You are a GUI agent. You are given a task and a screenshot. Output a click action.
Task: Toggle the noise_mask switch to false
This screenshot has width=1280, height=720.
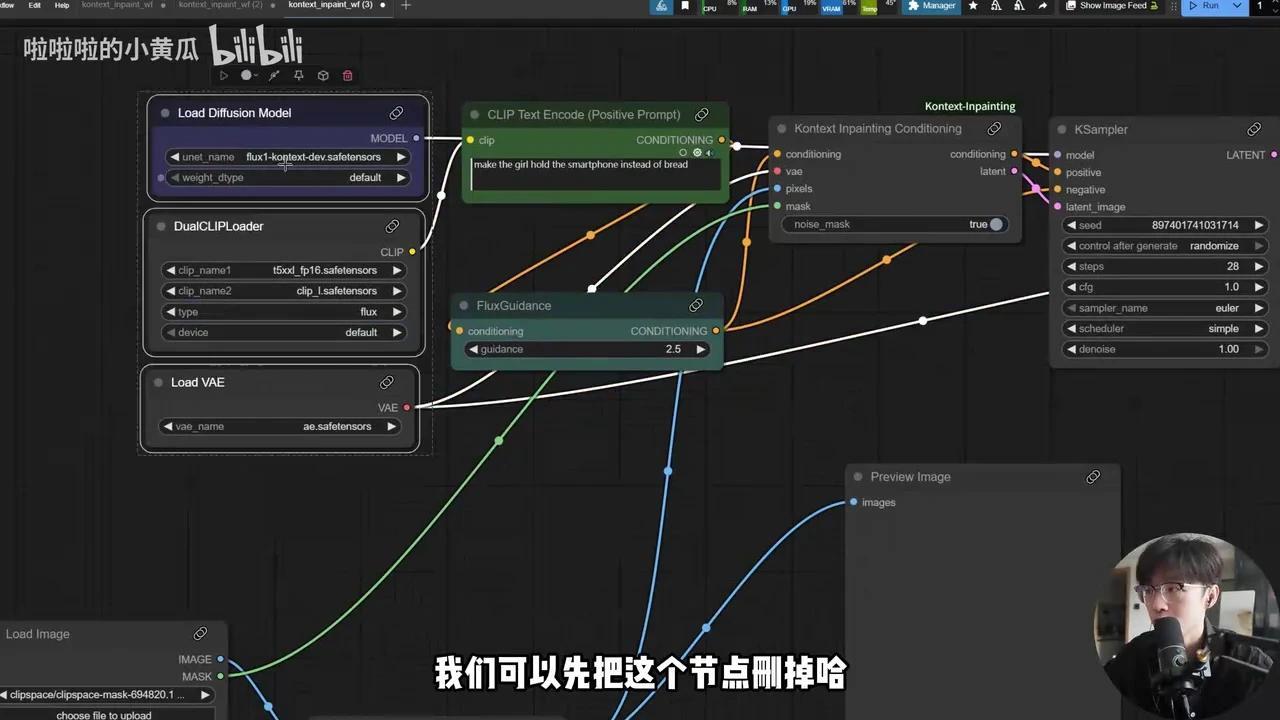coord(994,224)
